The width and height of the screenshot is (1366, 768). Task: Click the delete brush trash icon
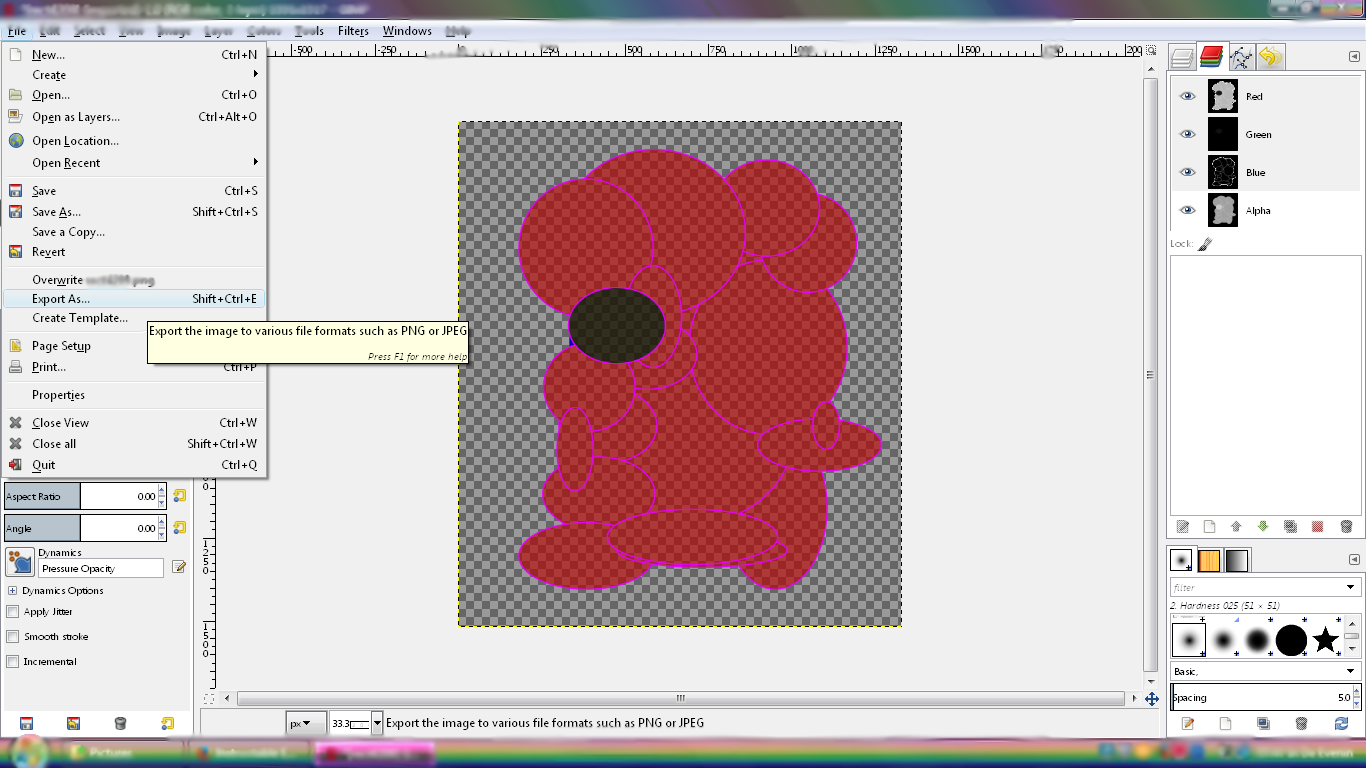pos(1301,723)
